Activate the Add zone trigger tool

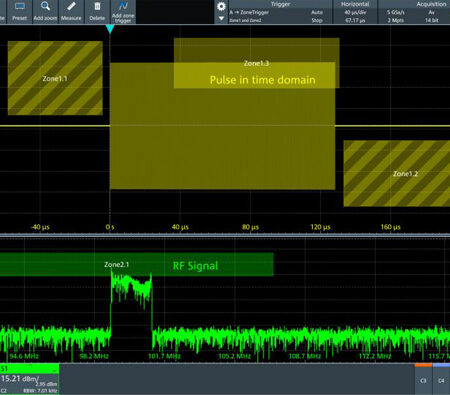[x=123, y=11]
